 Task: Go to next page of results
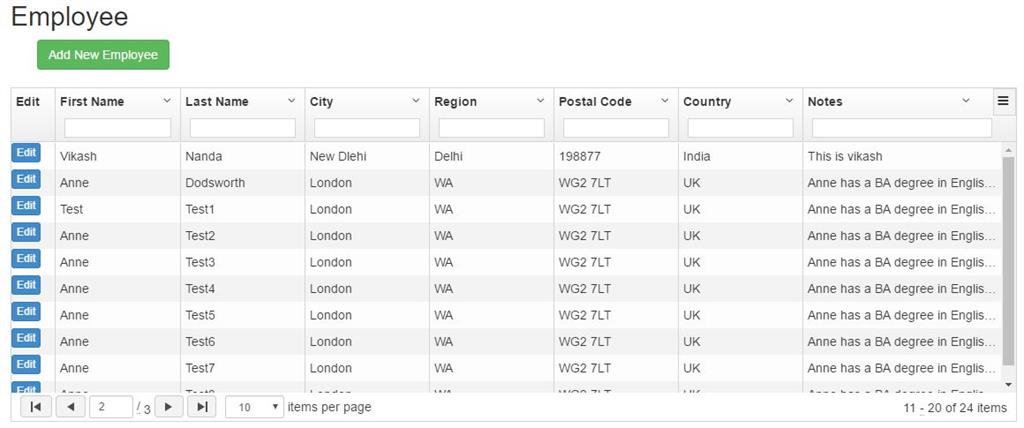point(167,407)
